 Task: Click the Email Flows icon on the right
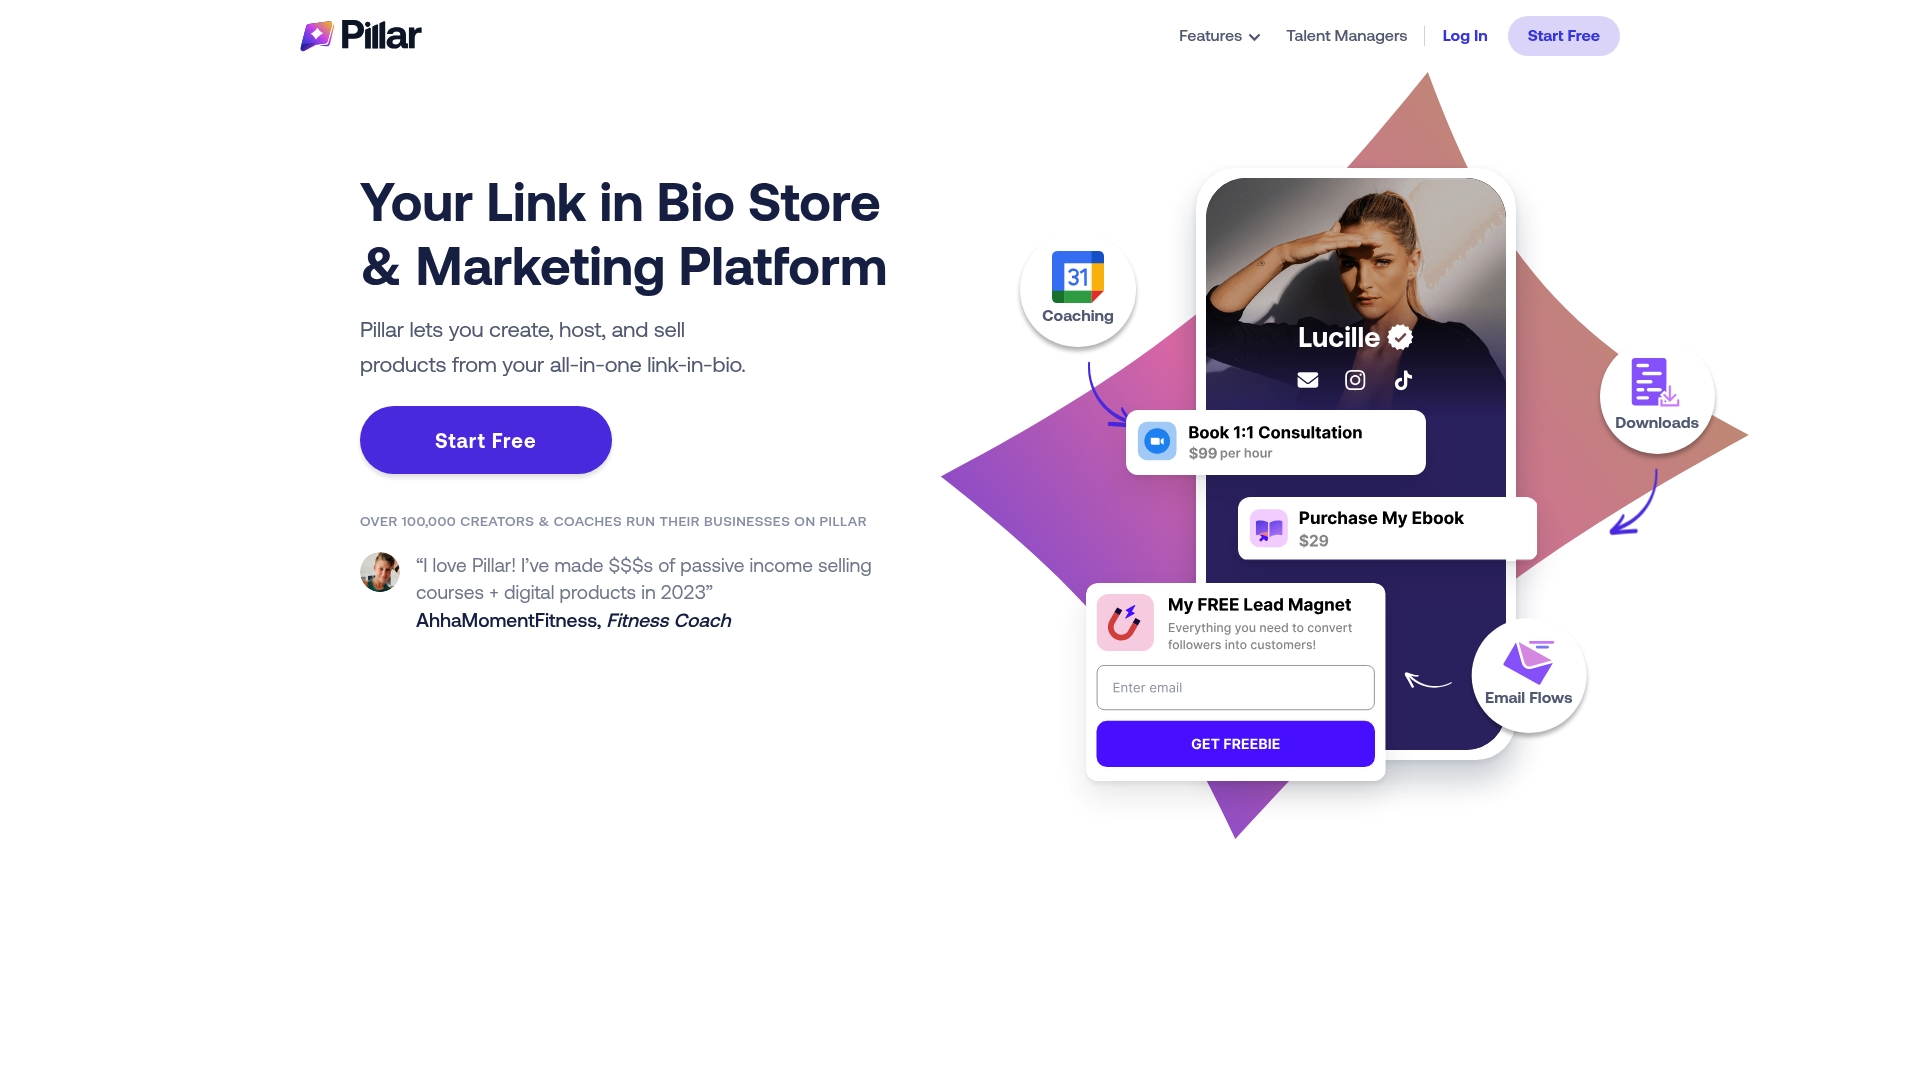tap(1528, 675)
